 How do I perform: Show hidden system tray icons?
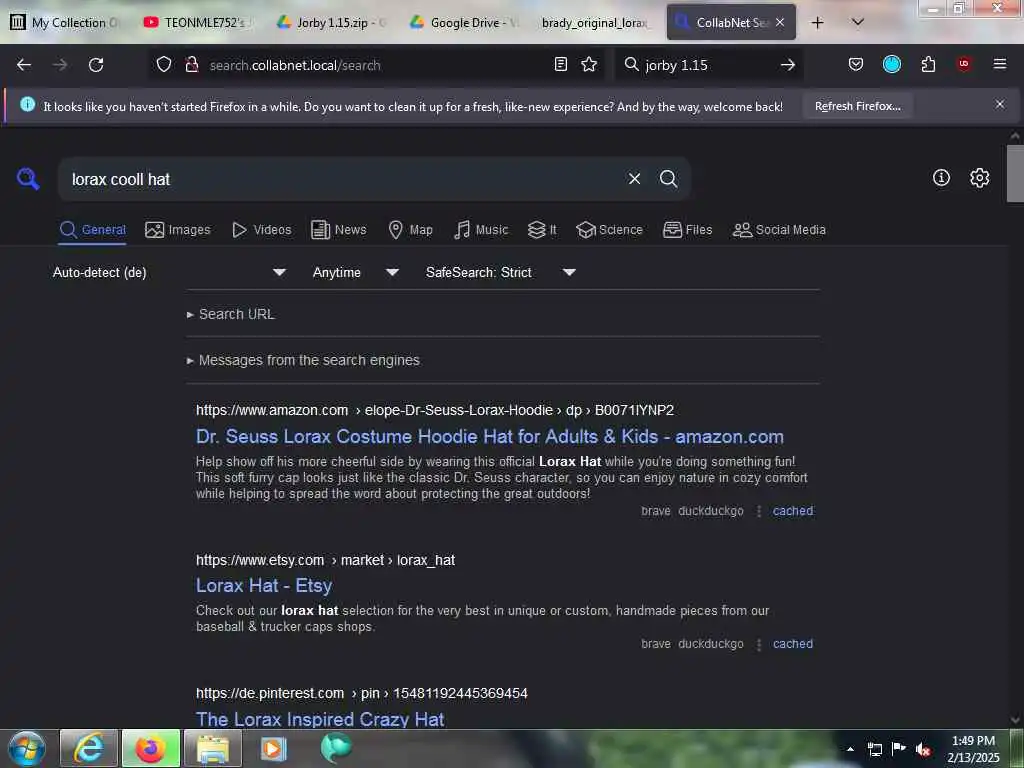click(850, 748)
